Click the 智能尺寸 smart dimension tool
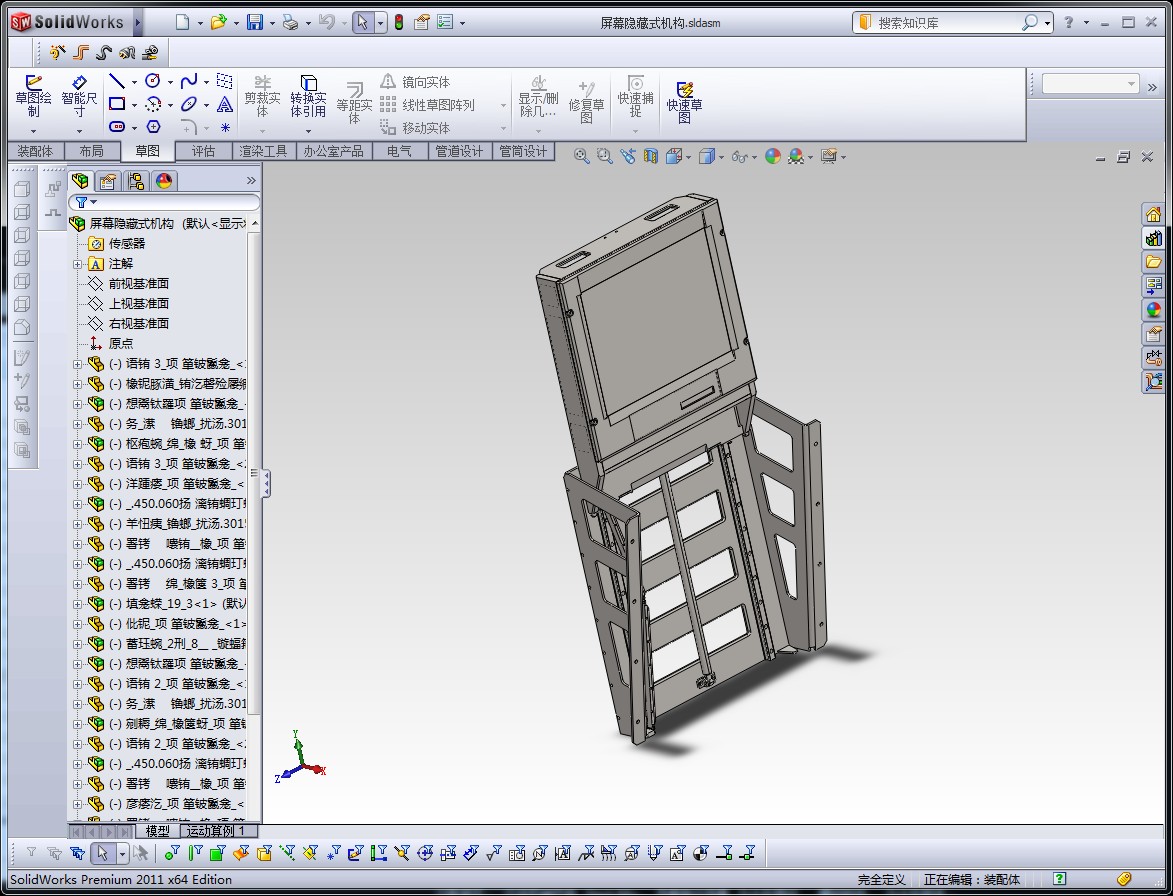 point(79,96)
